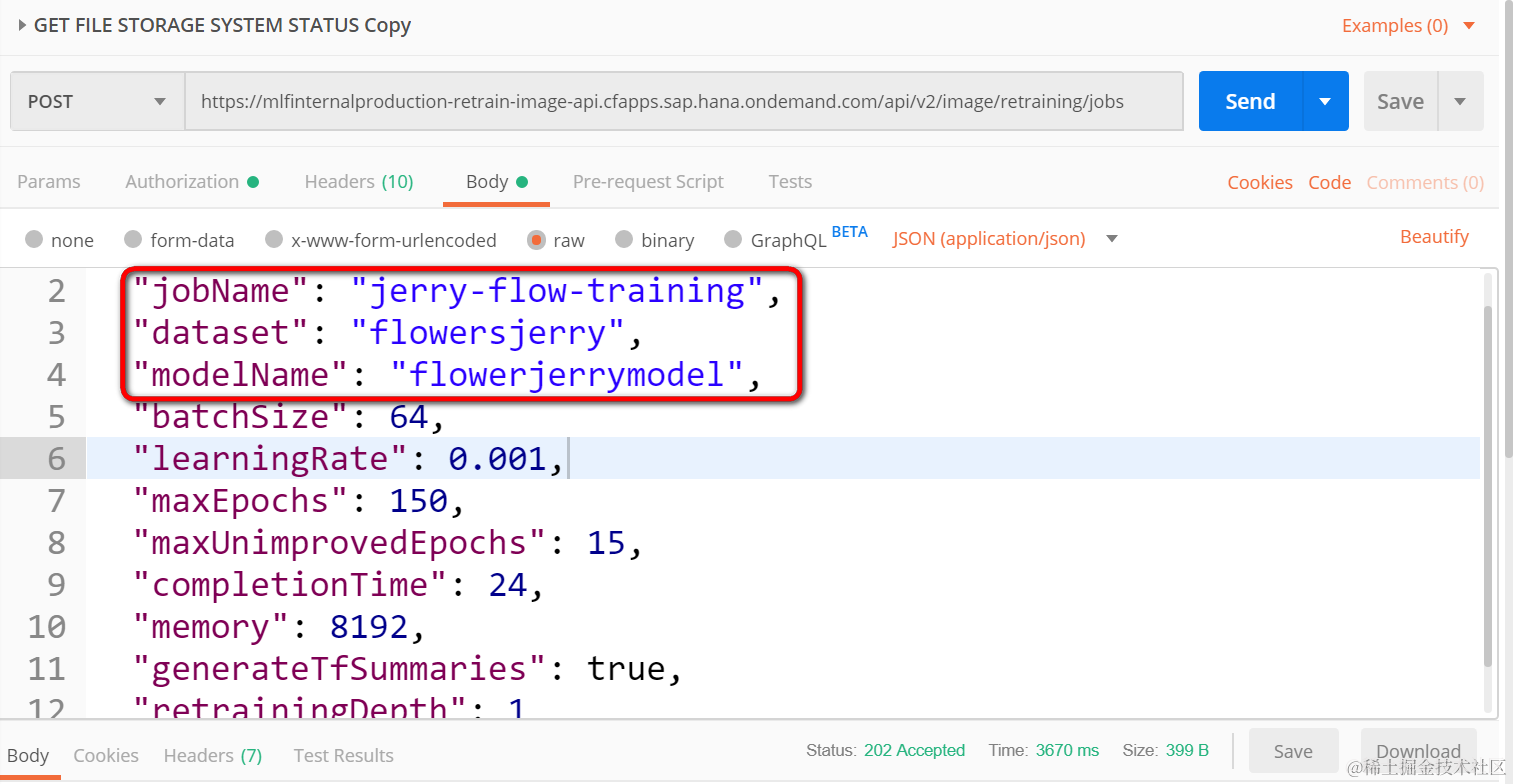Viewport: 1513px width, 784px height.
Task: Click the learningRate value 0.001
Action: pyautogui.click(x=497, y=458)
